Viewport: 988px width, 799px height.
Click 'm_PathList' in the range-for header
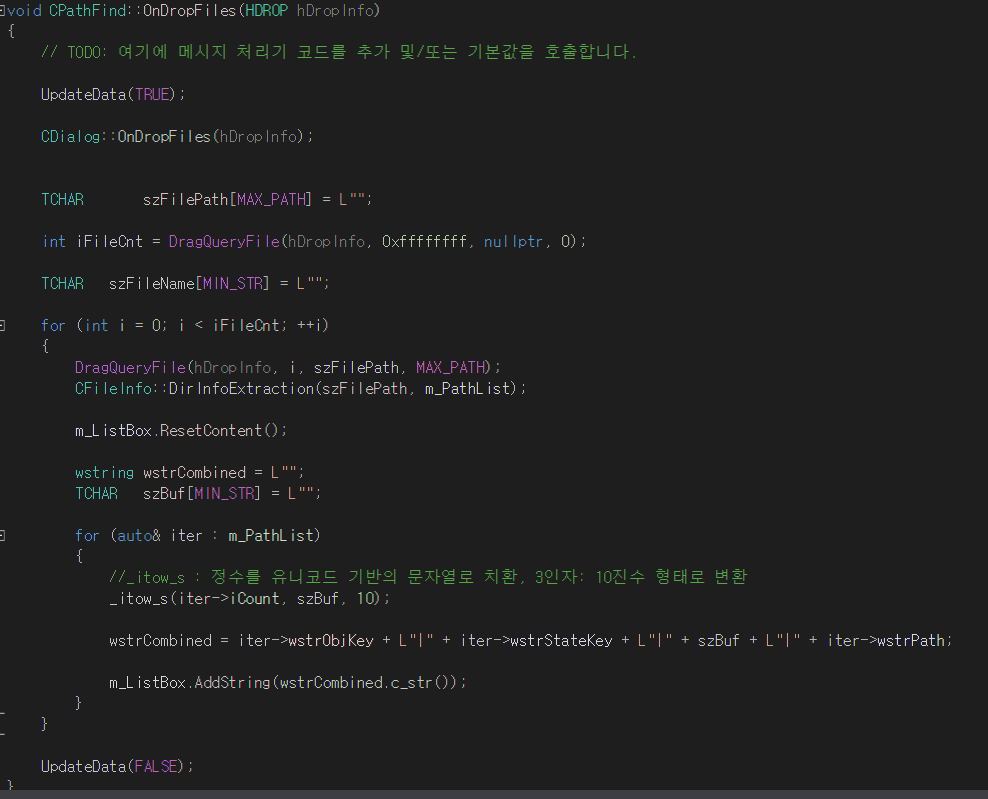271,536
